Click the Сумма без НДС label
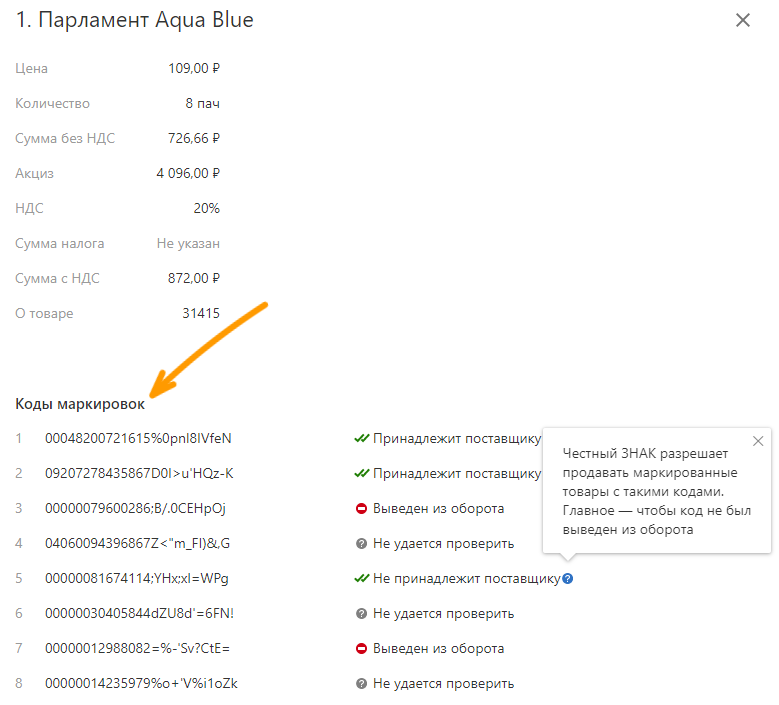 tap(65, 138)
